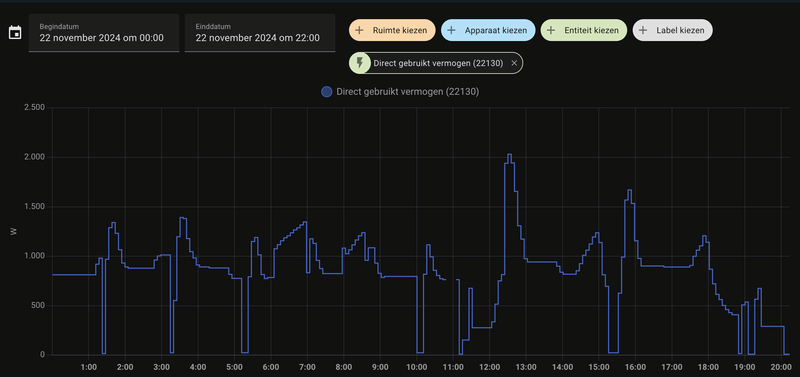800x377 pixels.
Task: Click the 1:00 time axis label
Action: [x=89, y=367]
